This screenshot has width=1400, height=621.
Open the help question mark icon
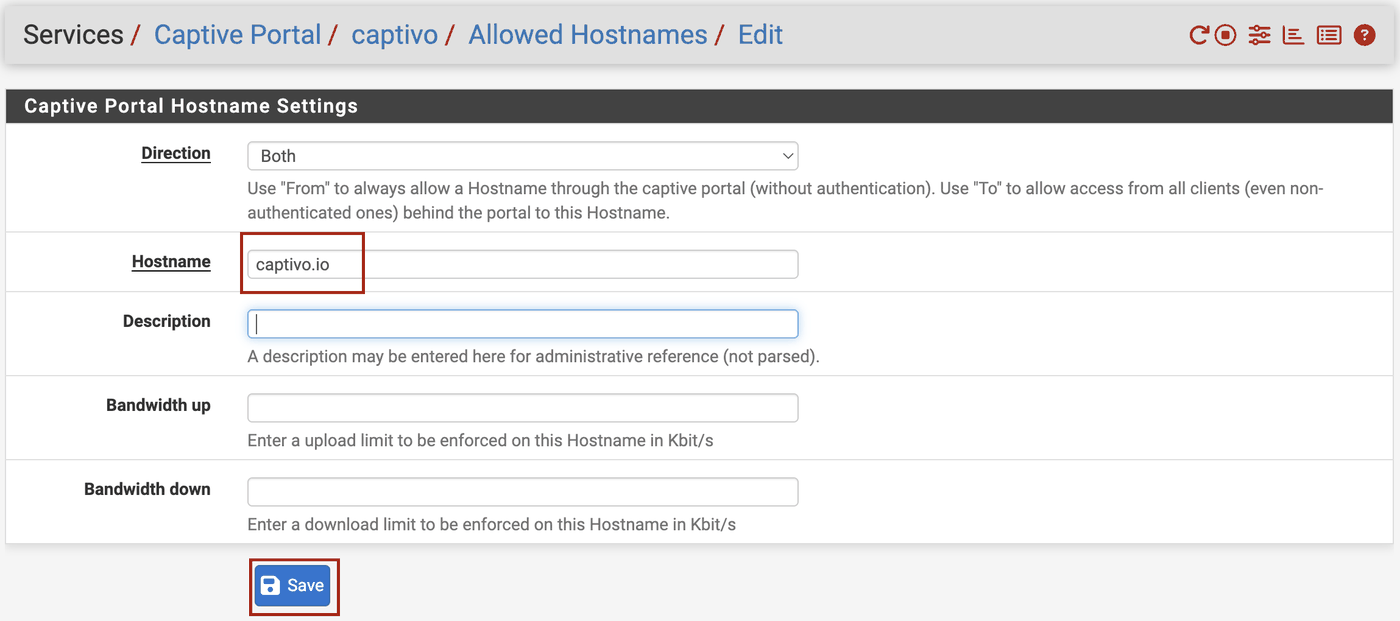1364,35
